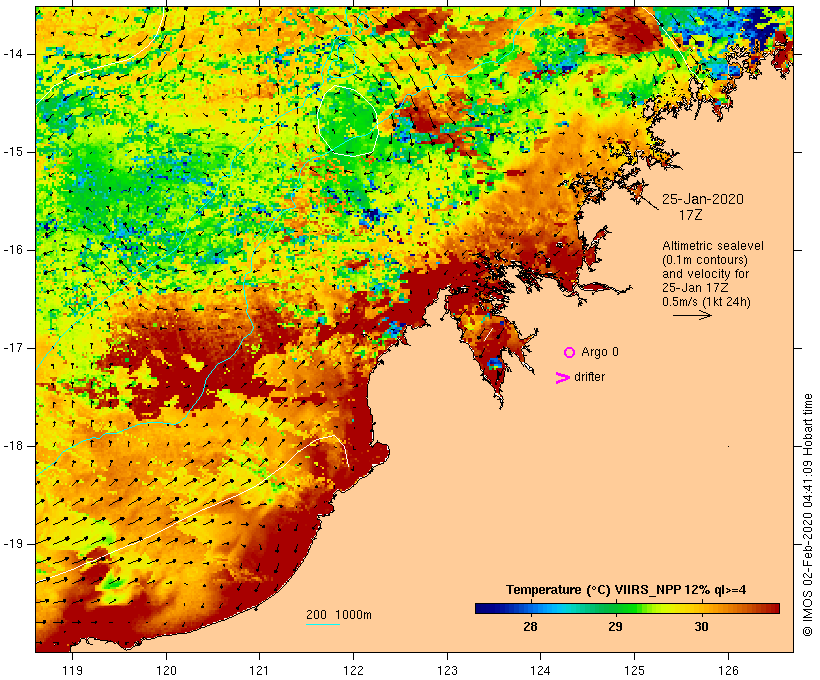The height and width of the screenshot is (680, 820).
Task: Click the latitude label -17
Action: tap(13, 348)
